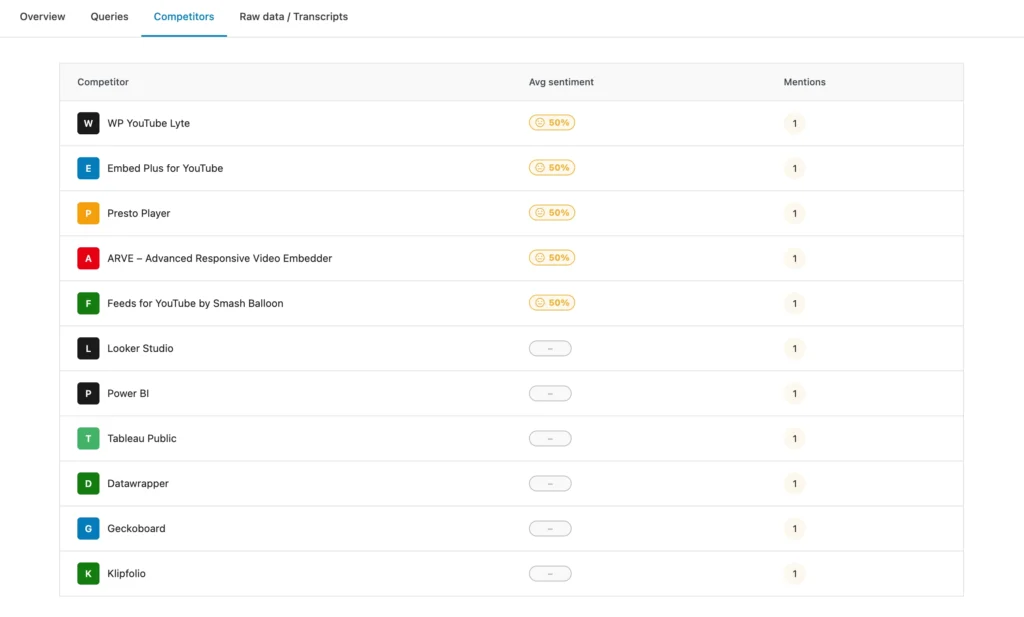Click the ARVE red 'A' icon
The height and width of the screenshot is (617, 1024).
[x=88, y=259]
